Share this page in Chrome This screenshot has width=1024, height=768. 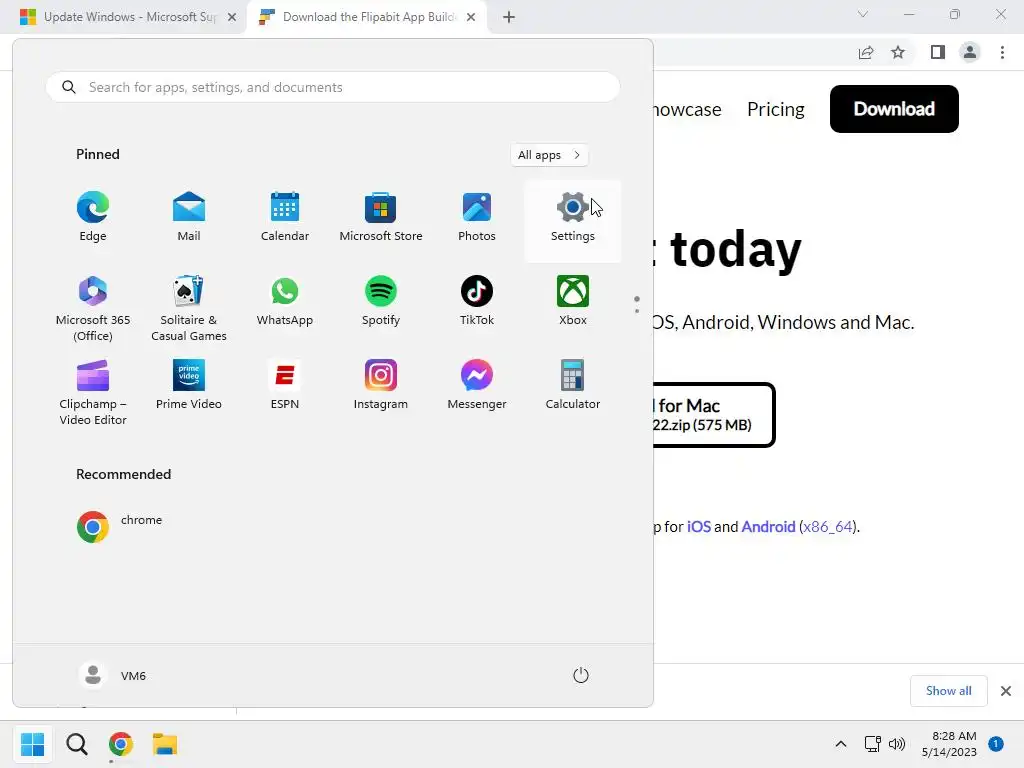click(x=866, y=52)
